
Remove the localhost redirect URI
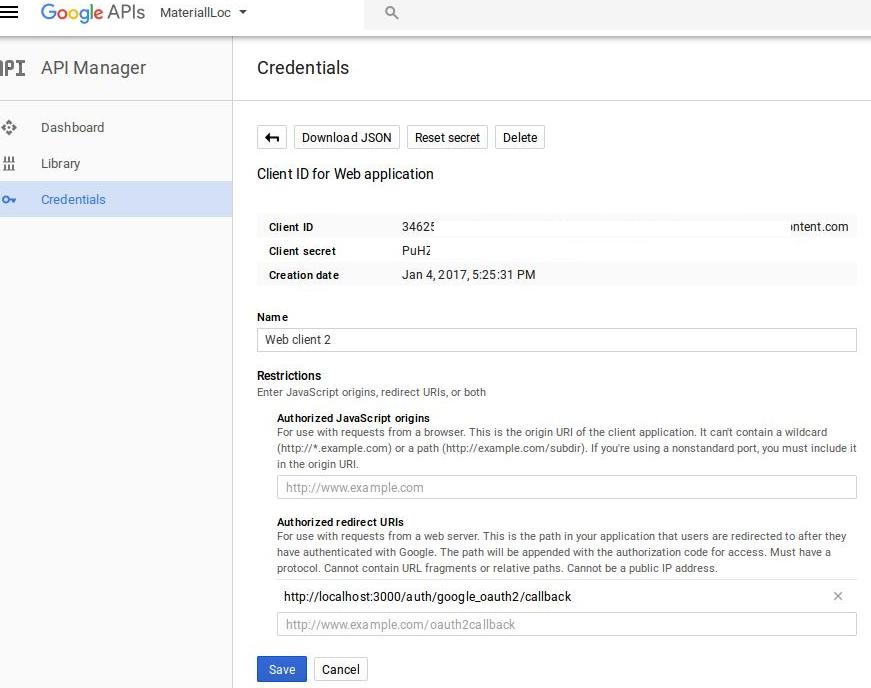838,596
